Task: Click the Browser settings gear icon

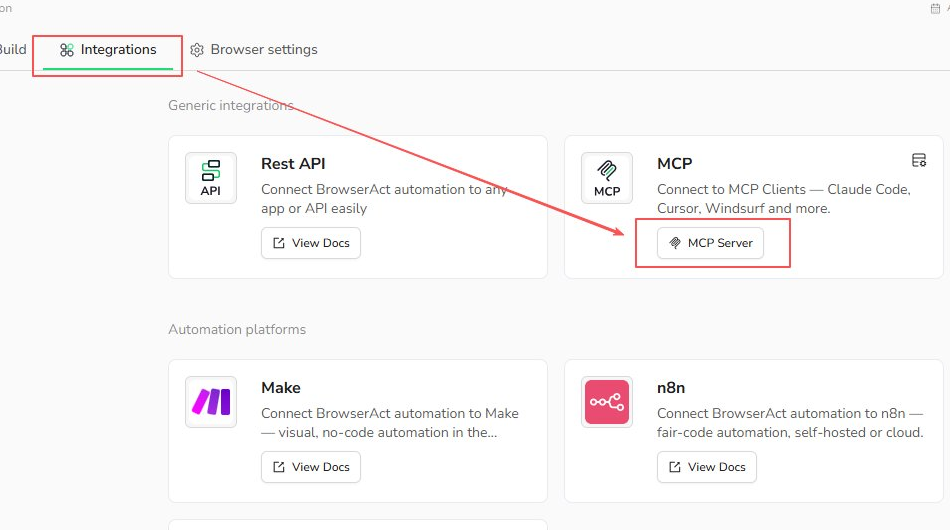Action: 197,50
